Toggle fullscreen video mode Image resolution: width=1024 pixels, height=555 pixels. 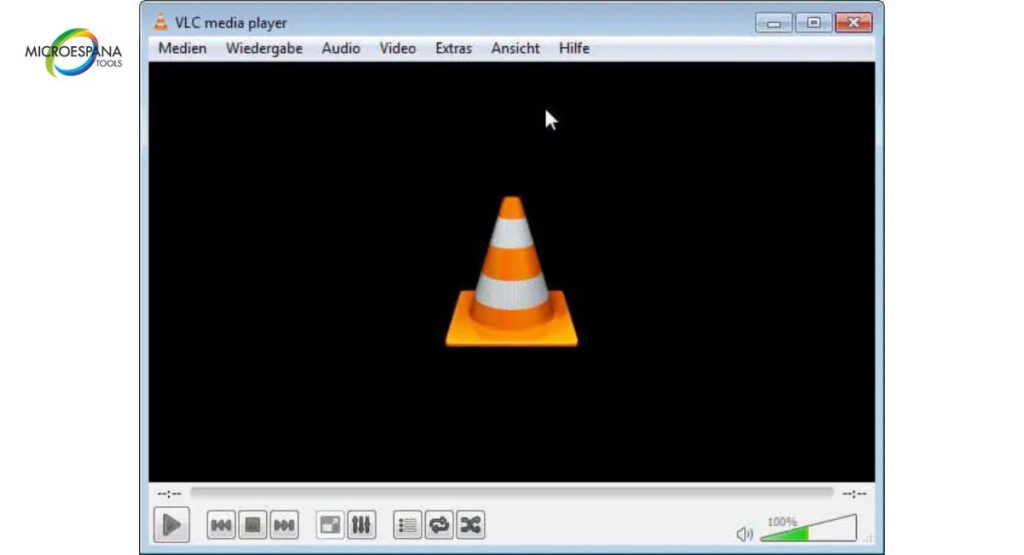pyautogui.click(x=330, y=524)
